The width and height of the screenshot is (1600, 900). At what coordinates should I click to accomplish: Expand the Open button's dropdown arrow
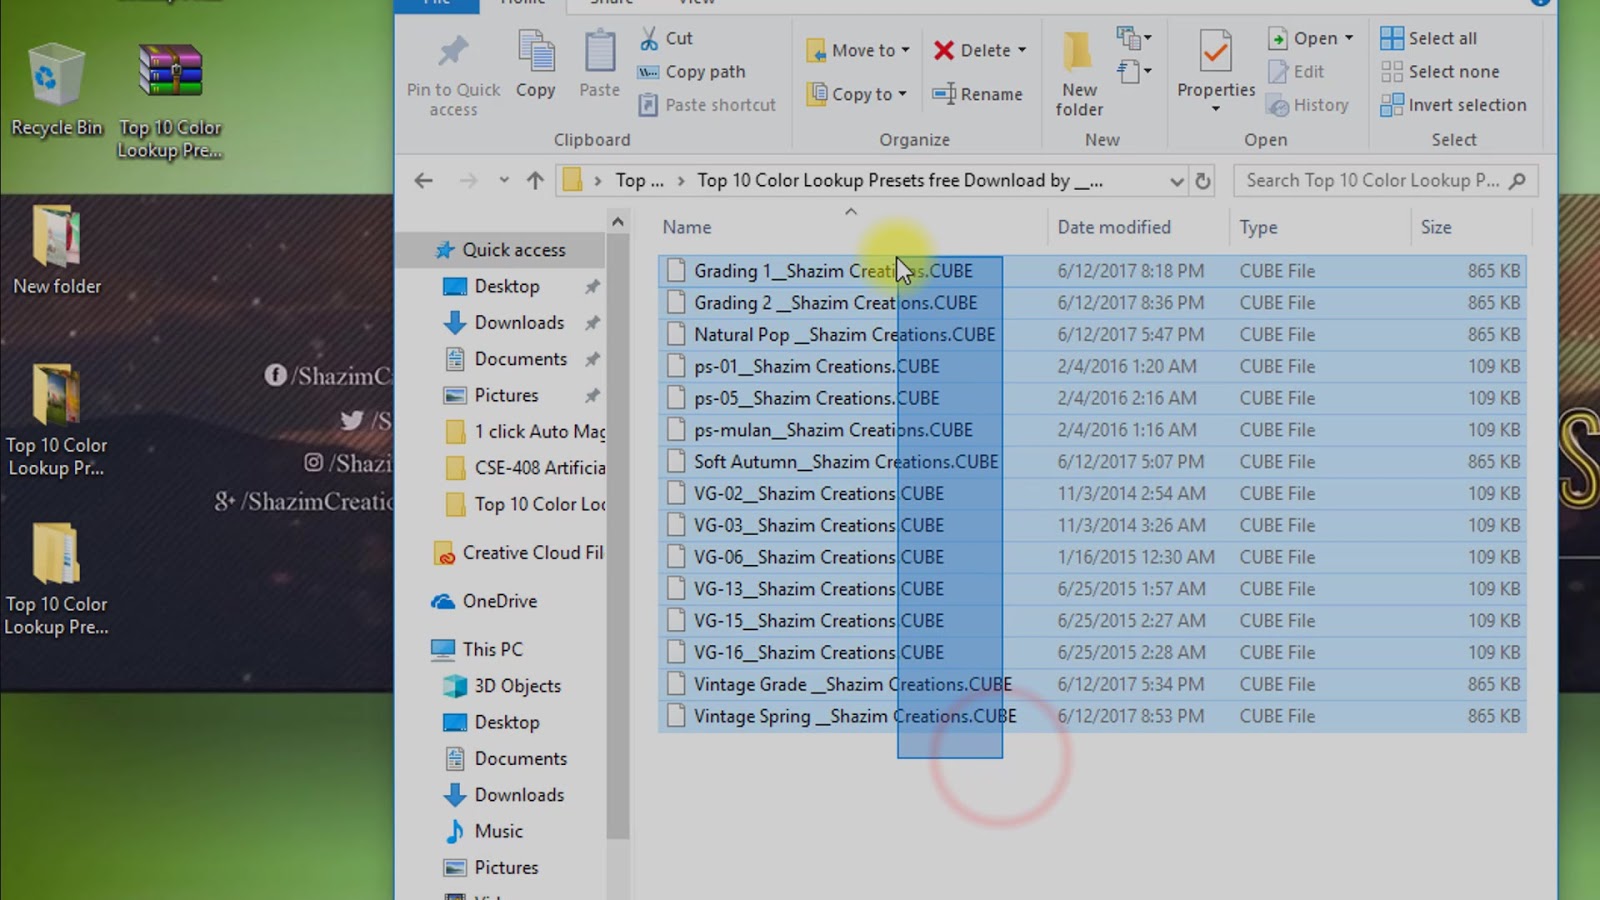(1349, 38)
